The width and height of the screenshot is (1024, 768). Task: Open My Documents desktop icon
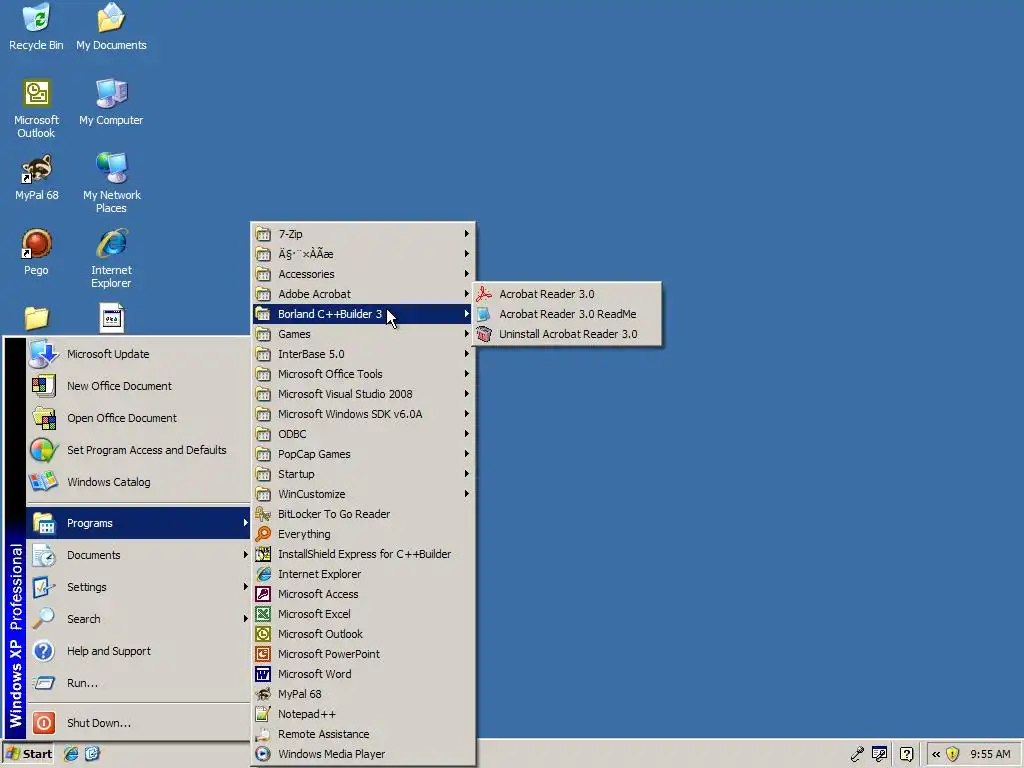click(x=111, y=27)
